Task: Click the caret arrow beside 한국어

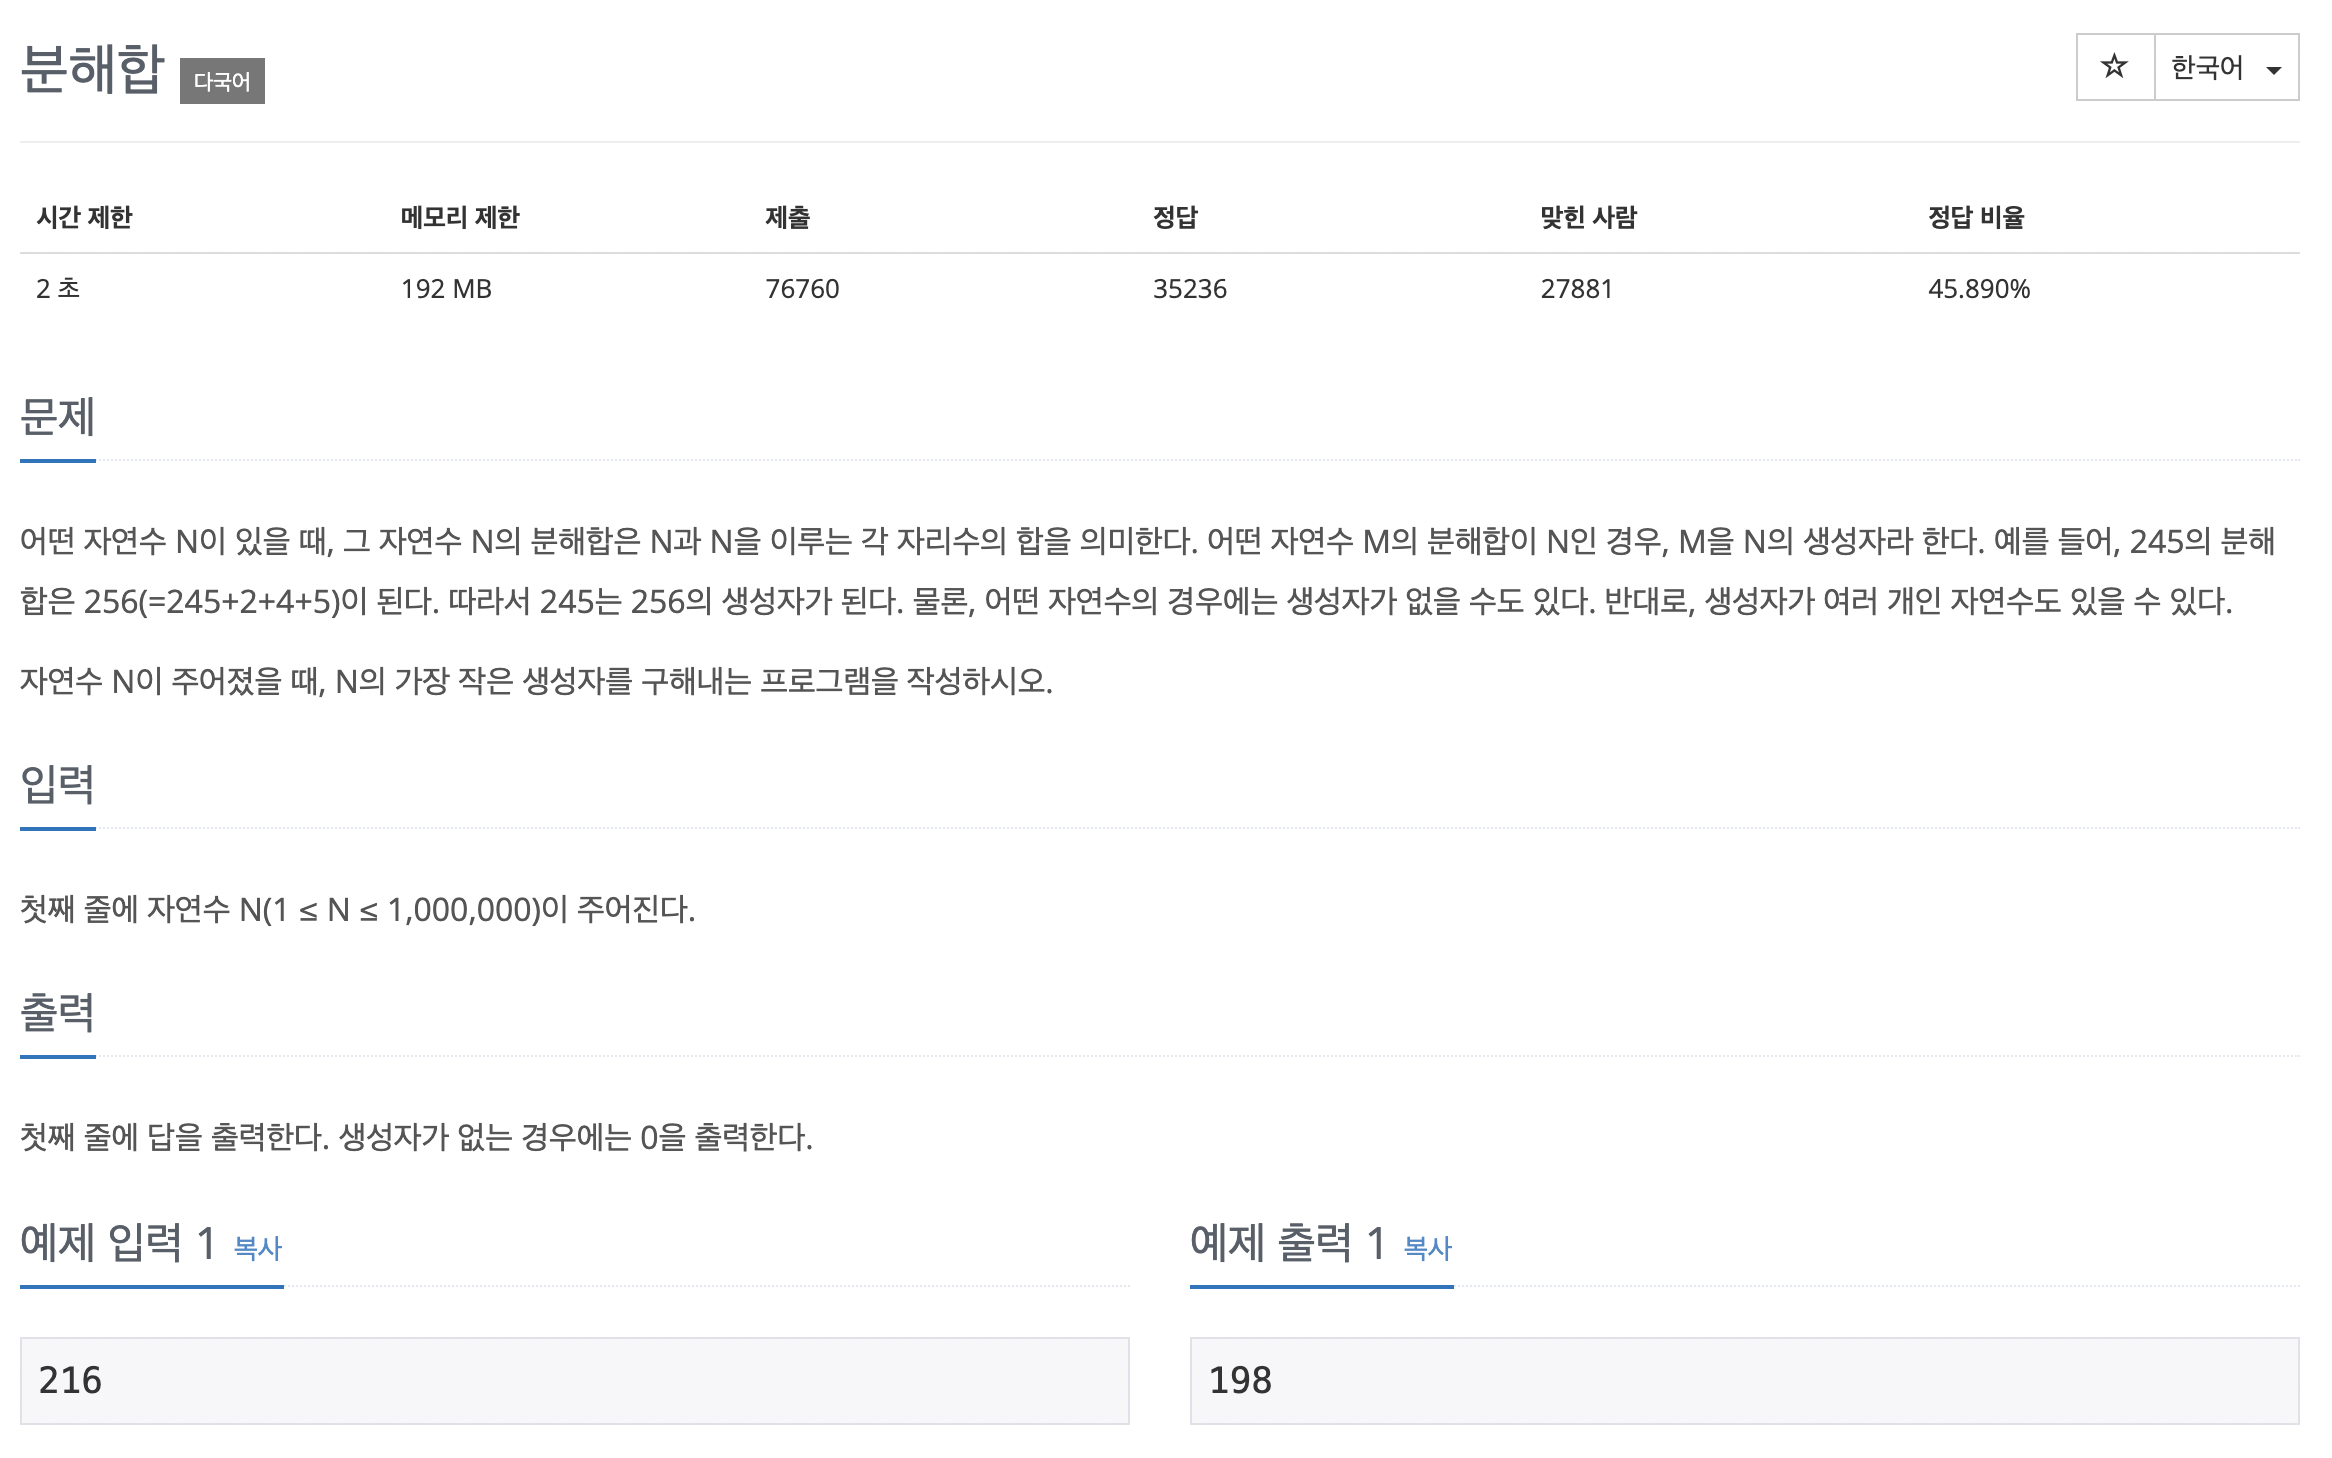Action: click(2274, 70)
